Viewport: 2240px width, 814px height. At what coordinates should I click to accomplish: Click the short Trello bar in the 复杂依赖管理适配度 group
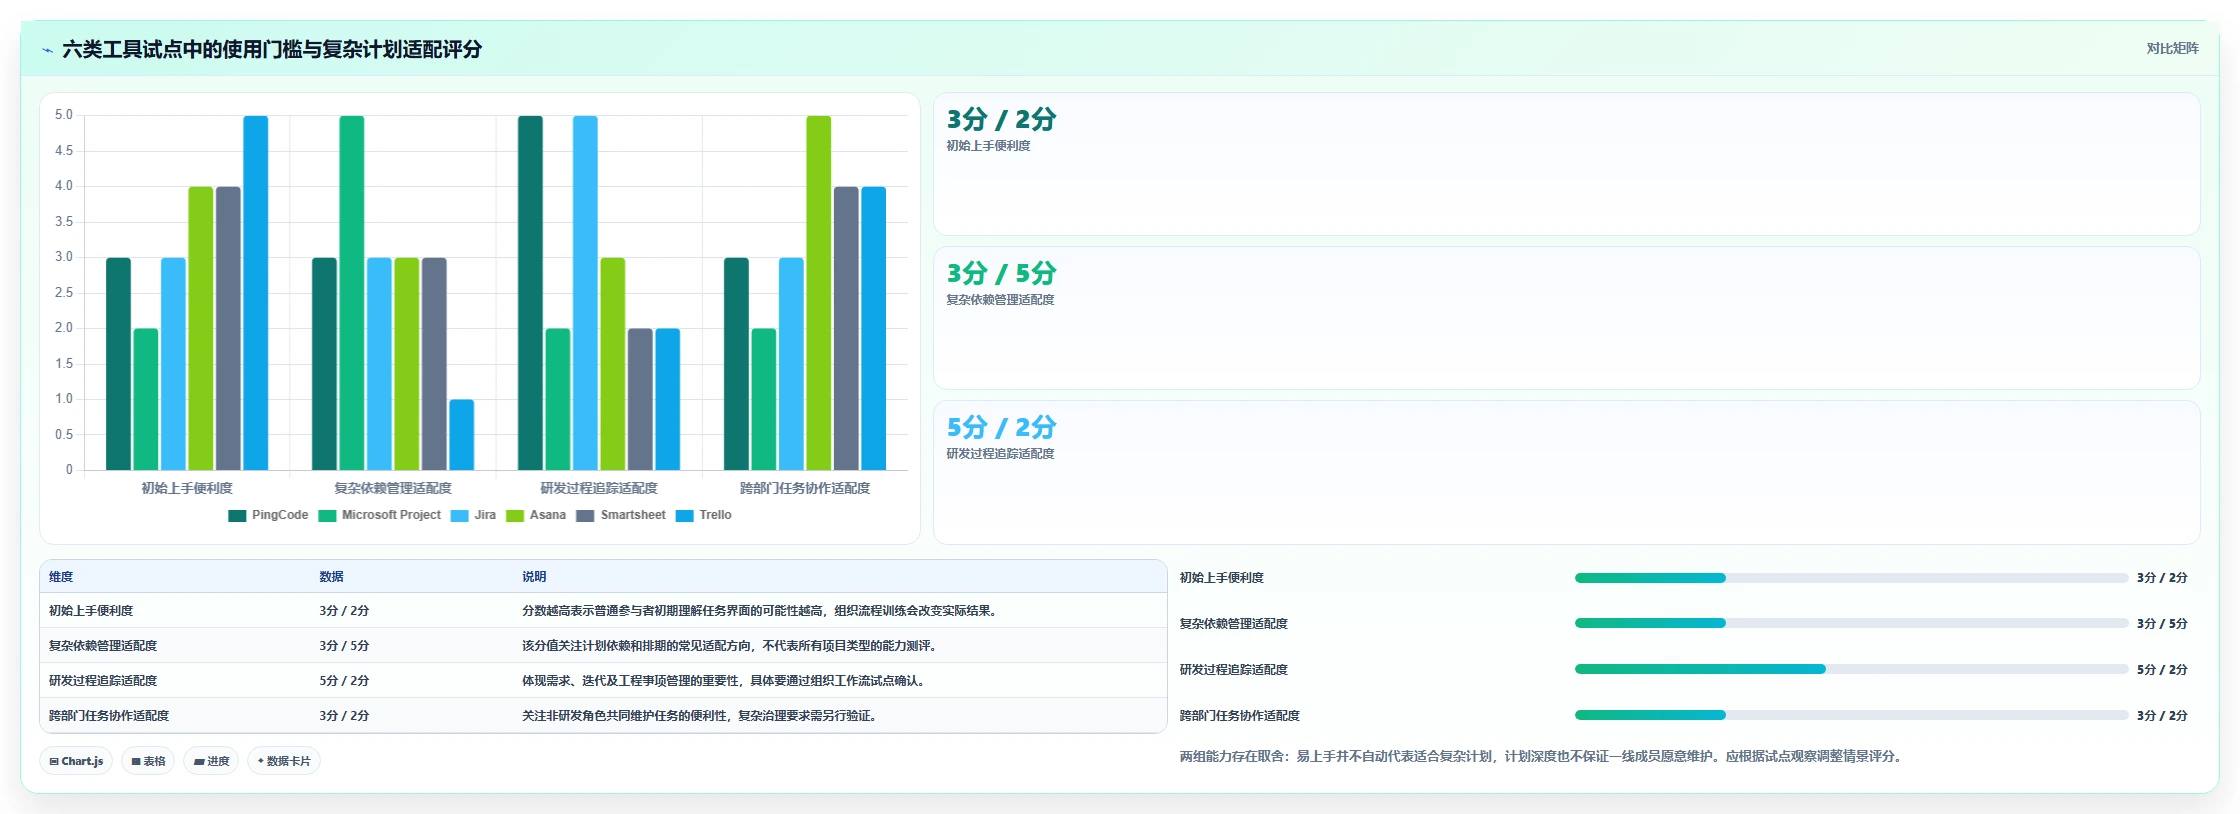pyautogui.click(x=462, y=435)
